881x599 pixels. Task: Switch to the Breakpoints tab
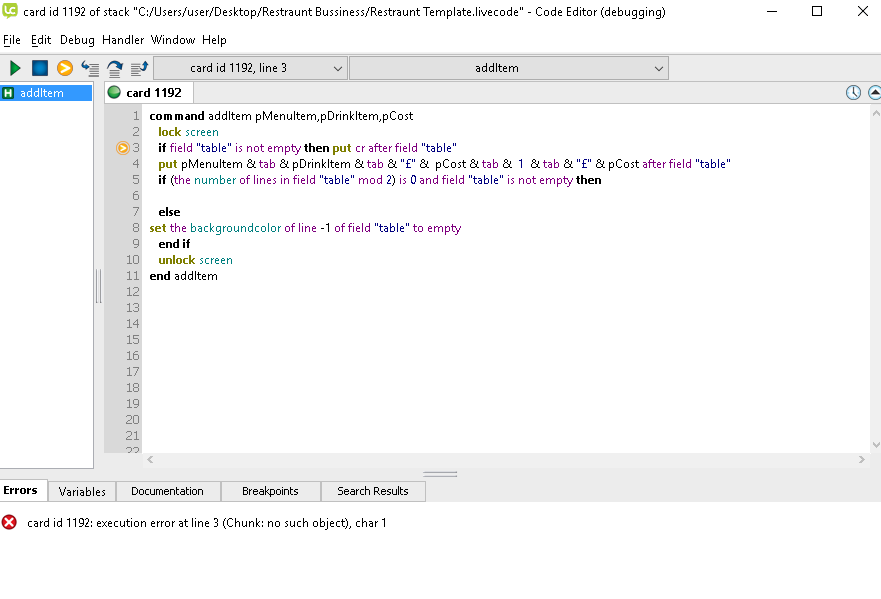(x=270, y=491)
